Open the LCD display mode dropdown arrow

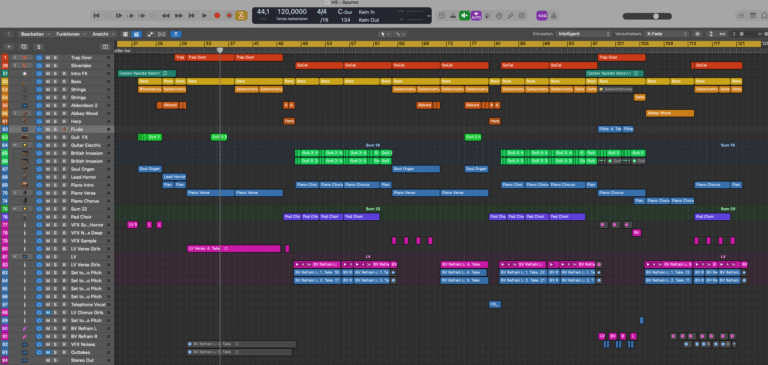point(429,16)
